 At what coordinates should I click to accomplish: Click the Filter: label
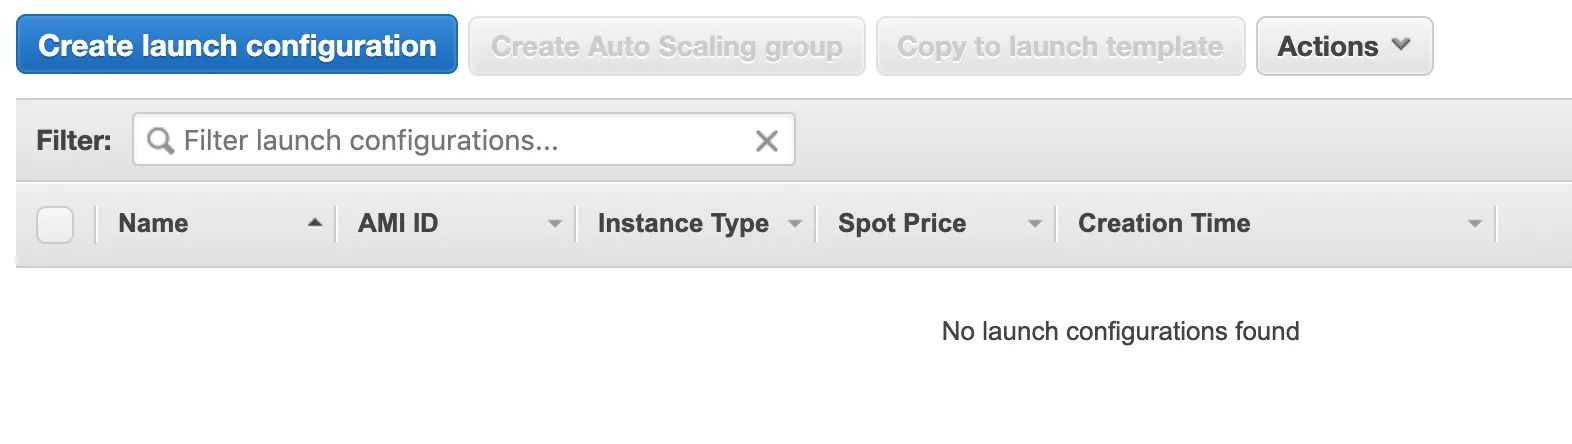(x=74, y=141)
